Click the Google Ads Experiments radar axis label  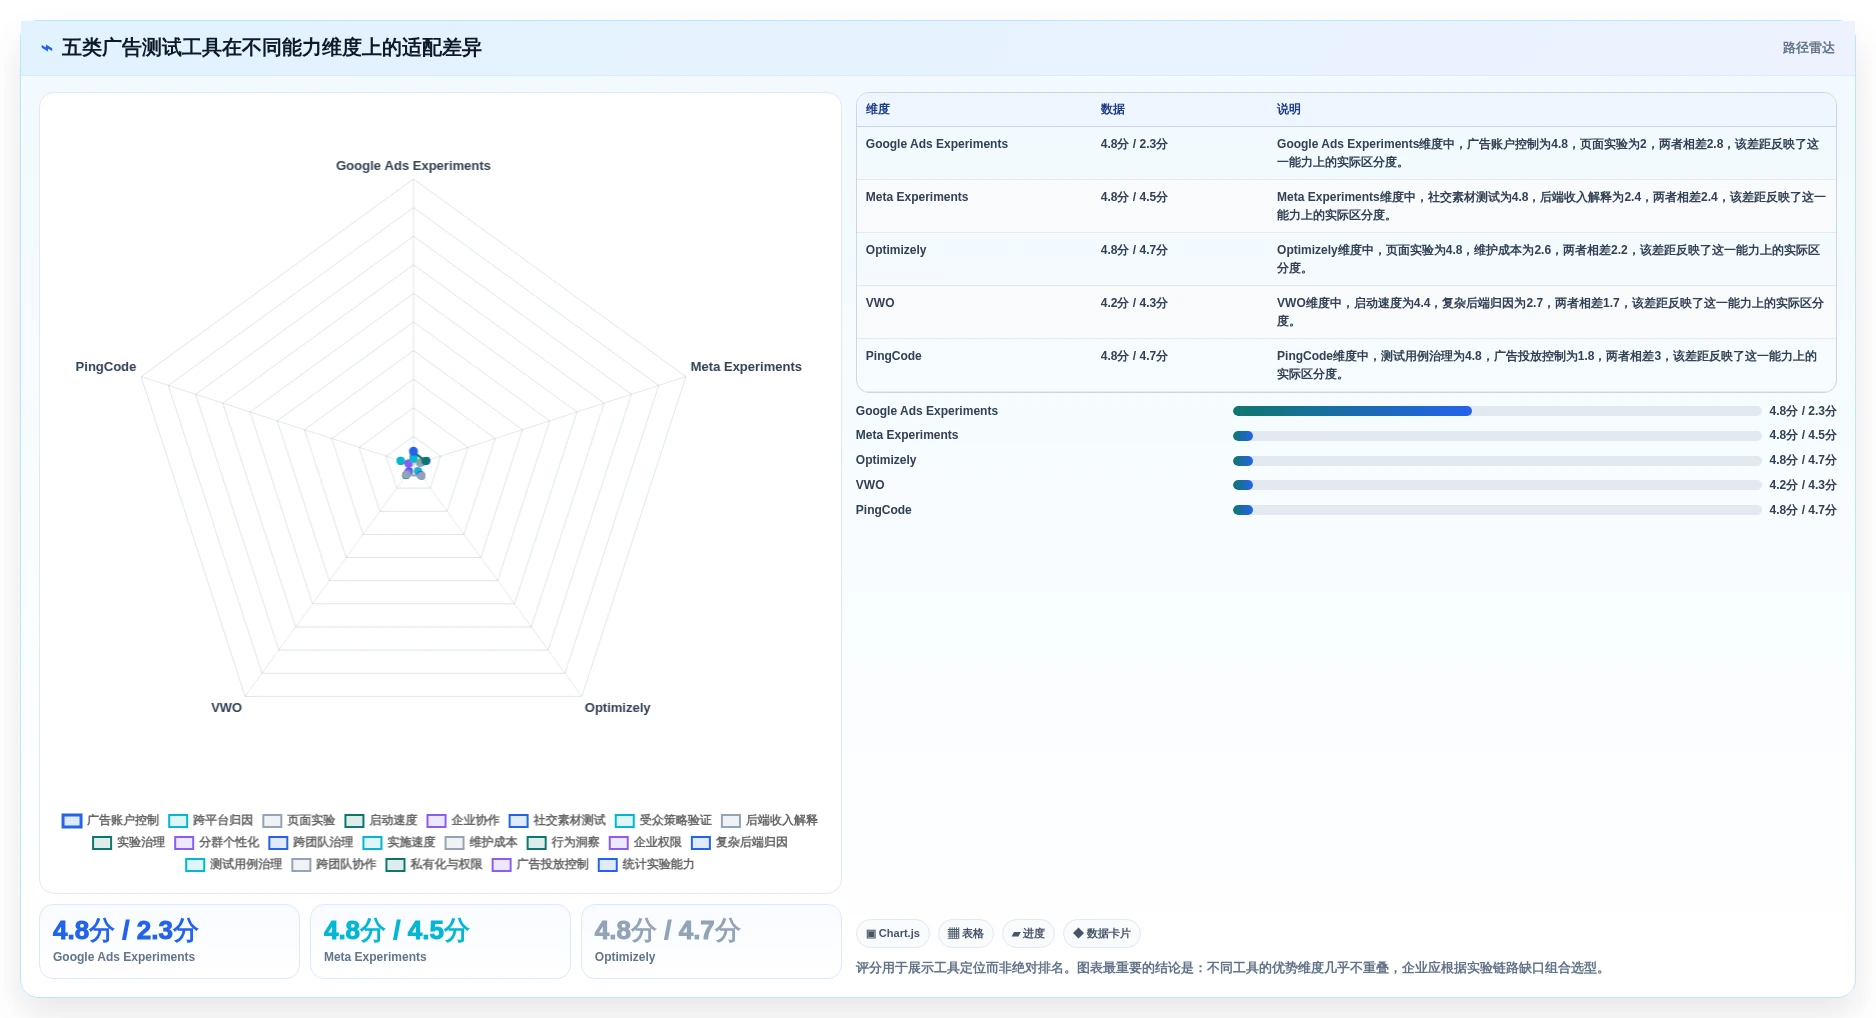(x=413, y=166)
